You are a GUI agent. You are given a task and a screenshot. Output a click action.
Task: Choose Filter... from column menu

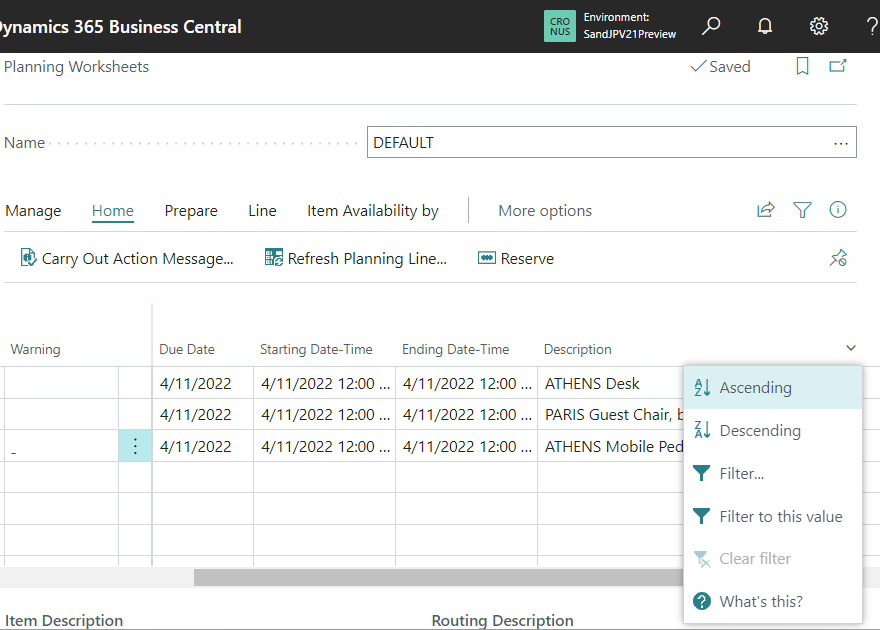(773, 473)
